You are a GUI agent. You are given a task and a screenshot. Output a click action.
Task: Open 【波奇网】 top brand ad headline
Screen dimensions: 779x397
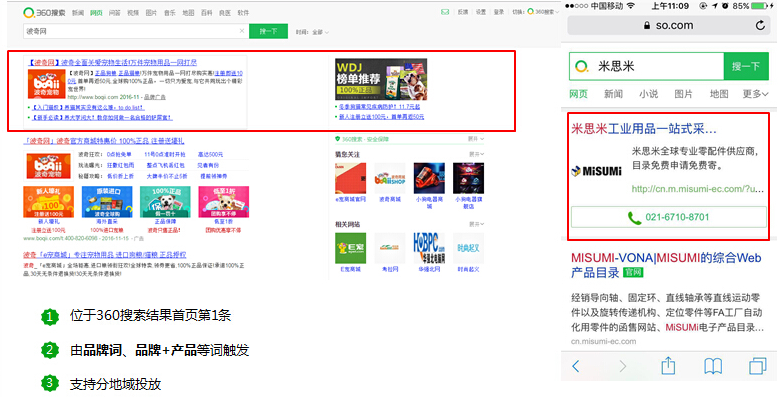(112, 63)
